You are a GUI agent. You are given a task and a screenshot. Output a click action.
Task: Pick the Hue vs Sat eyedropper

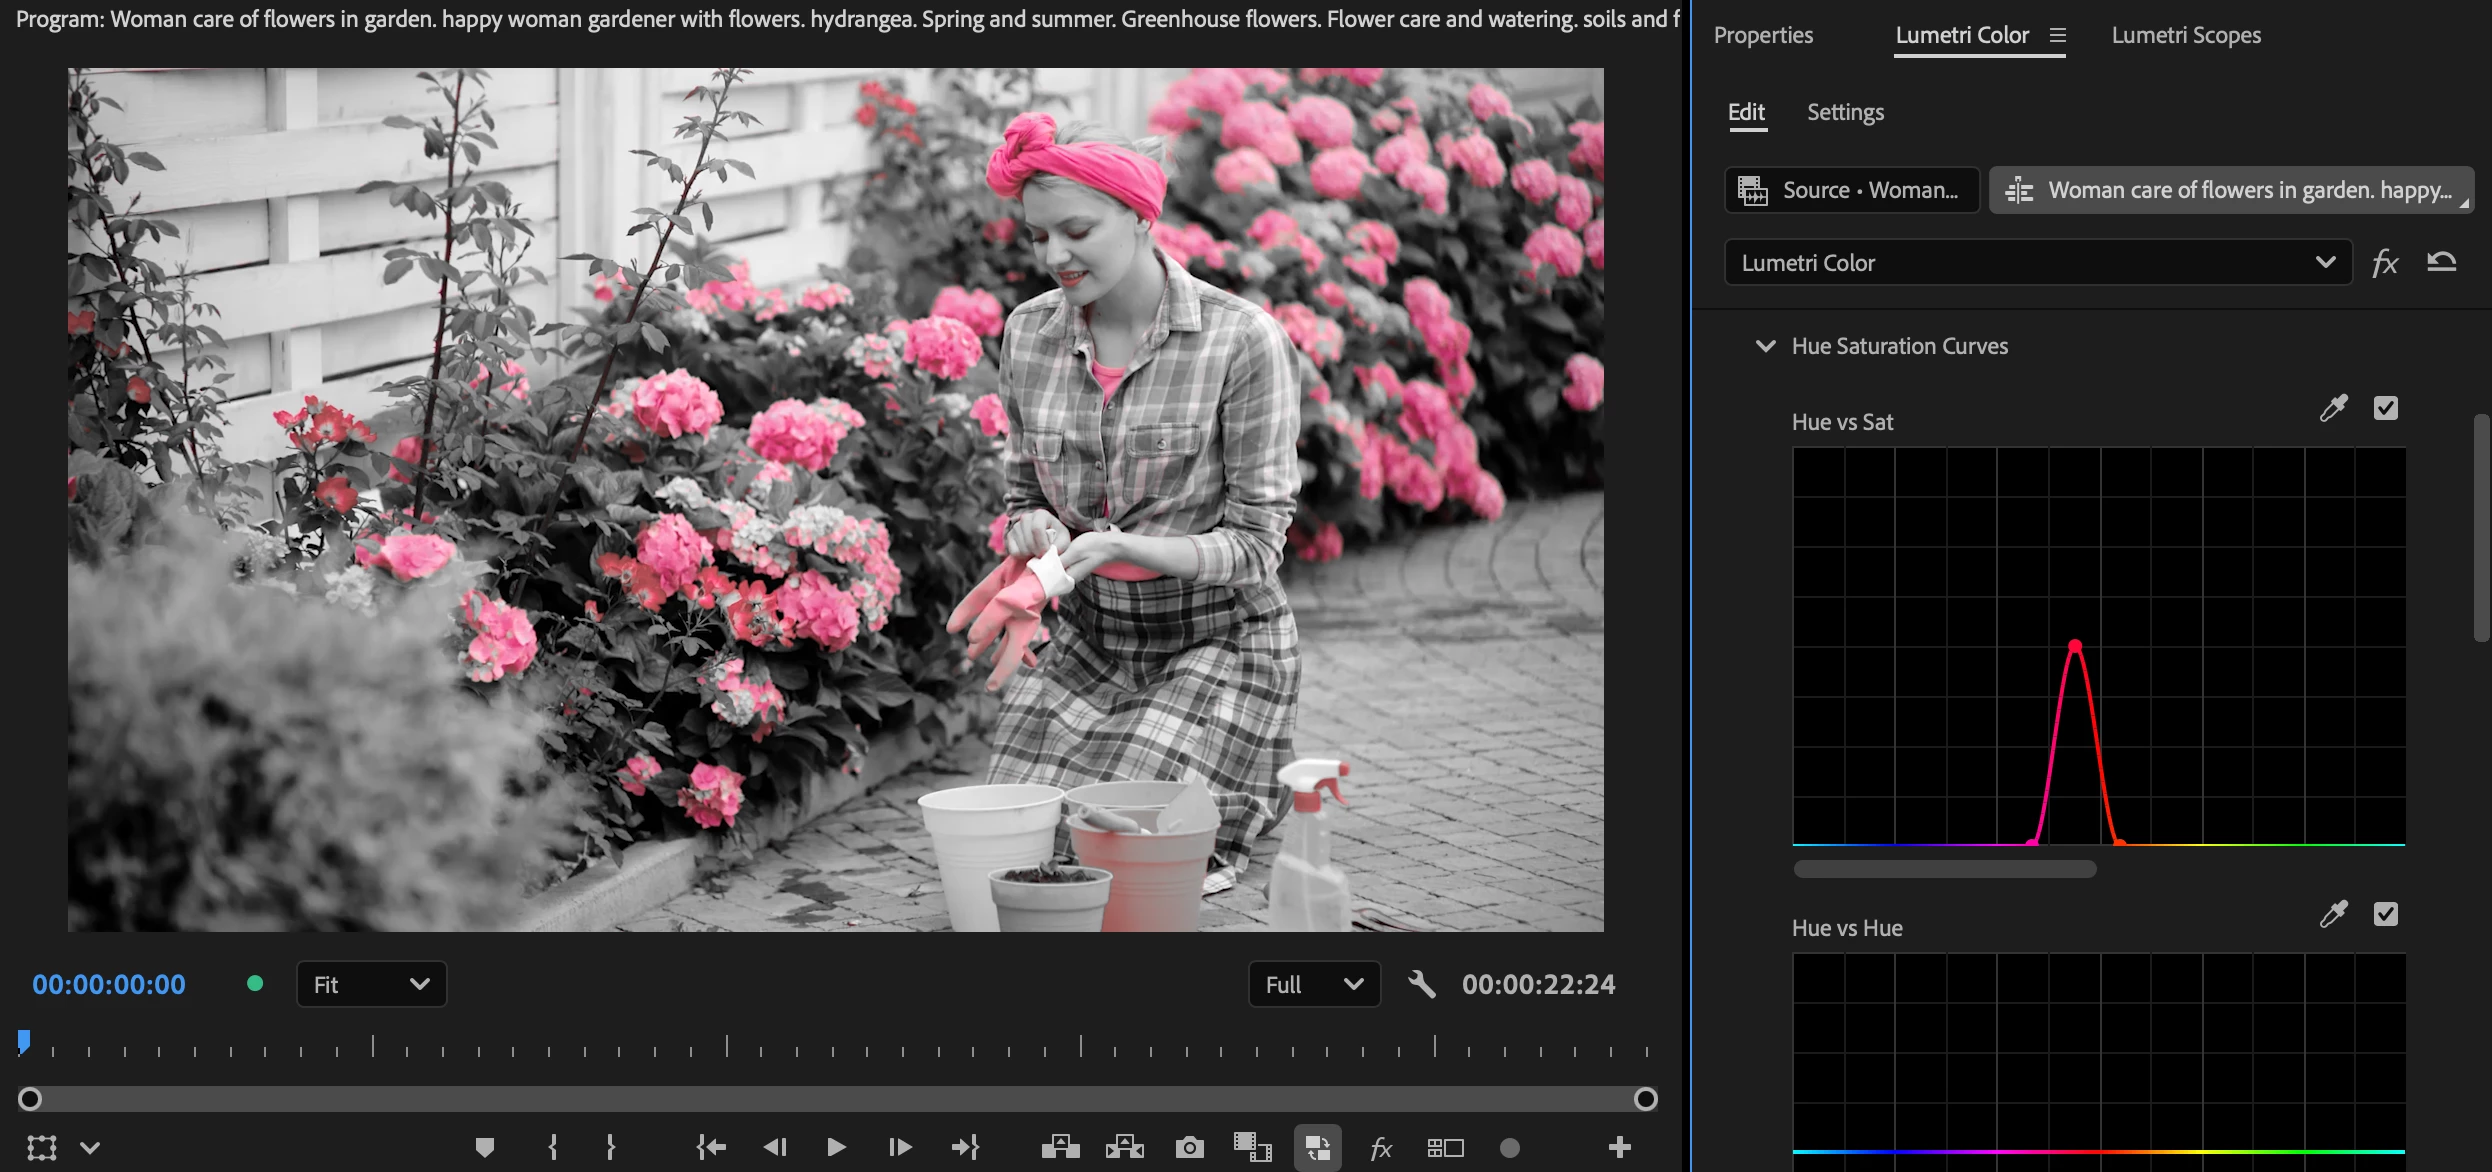(x=2333, y=408)
